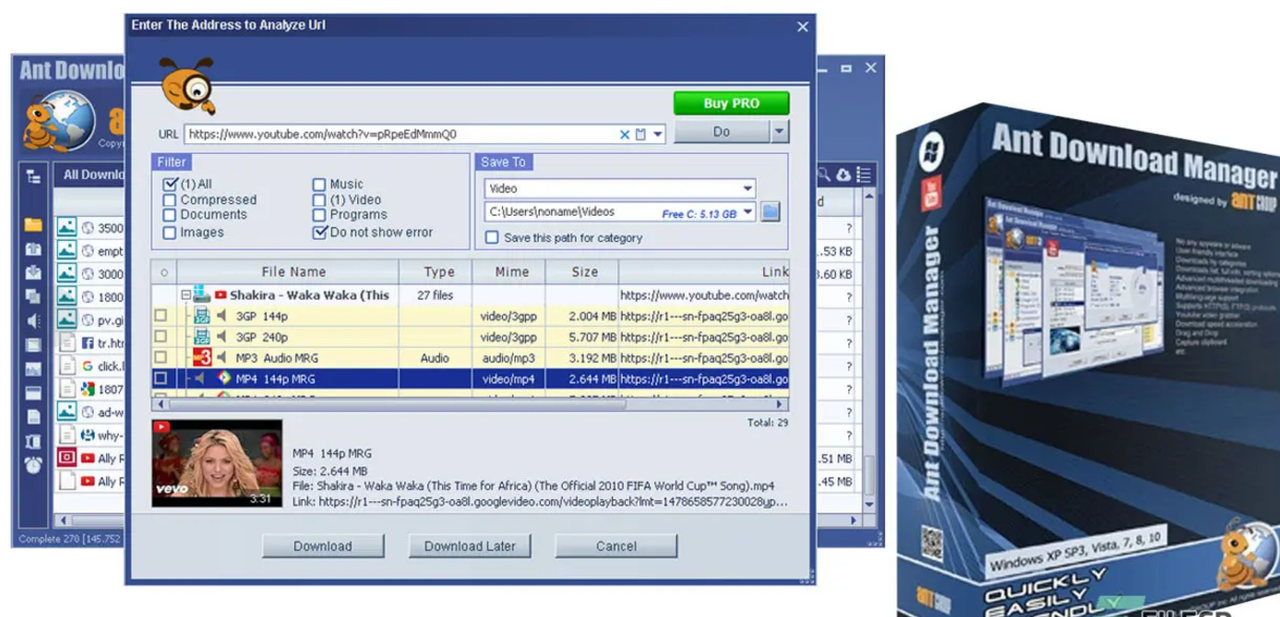The height and width of the screenshot is (617, 1280).
Task: Open the URL history dropdown arrow
Action: tap(658, 134)
